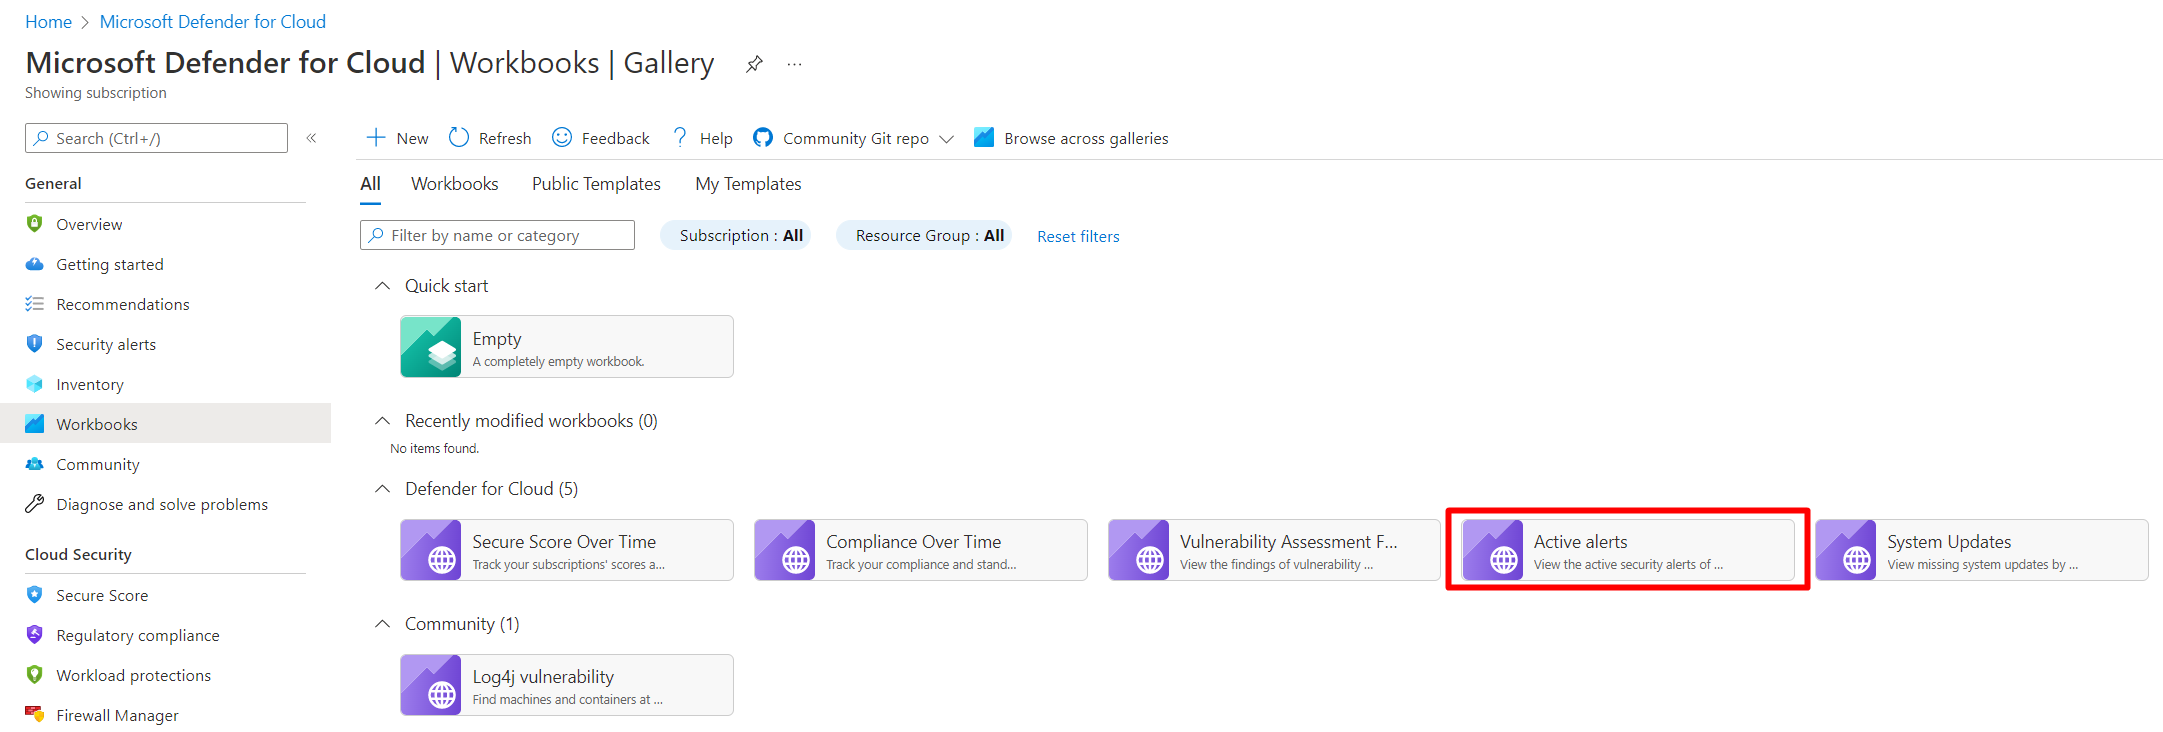The height and width of the screenshot is (732, 2163).
Task: Open the Inventory cube icon
Action: pos(35,384)
